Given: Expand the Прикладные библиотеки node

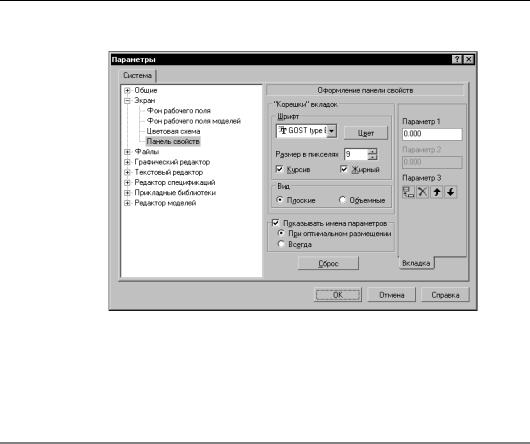Looking at the screenshot, I should click(x=127, y=193).
